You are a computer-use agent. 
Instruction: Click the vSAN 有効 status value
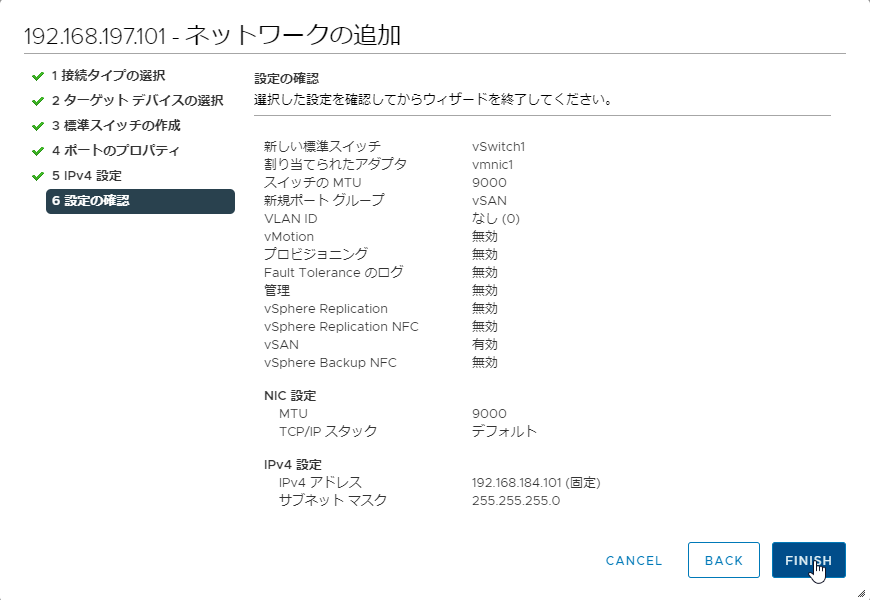pyautogui.click(x=484, y=345)
